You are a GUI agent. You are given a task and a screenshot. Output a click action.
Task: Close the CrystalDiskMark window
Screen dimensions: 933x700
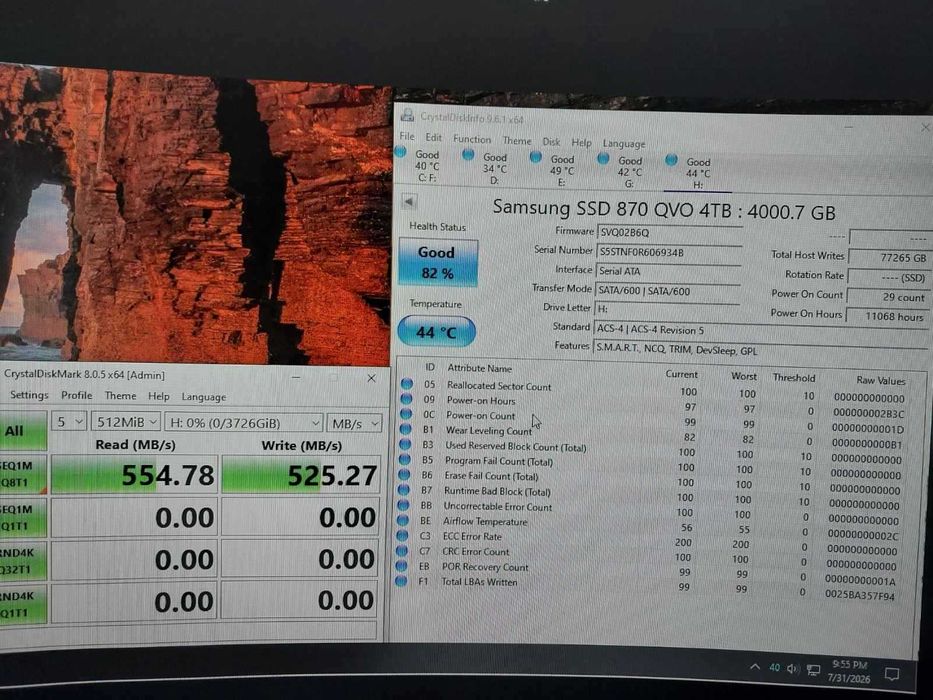point(371,378)
